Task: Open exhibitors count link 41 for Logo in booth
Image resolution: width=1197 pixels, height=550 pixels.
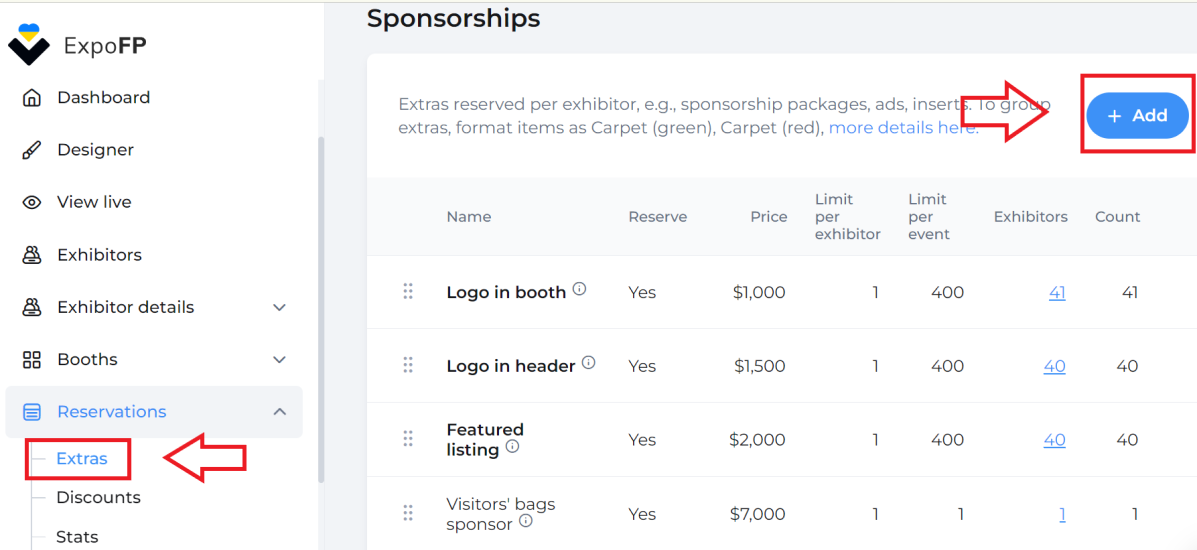Action: 1057,293
